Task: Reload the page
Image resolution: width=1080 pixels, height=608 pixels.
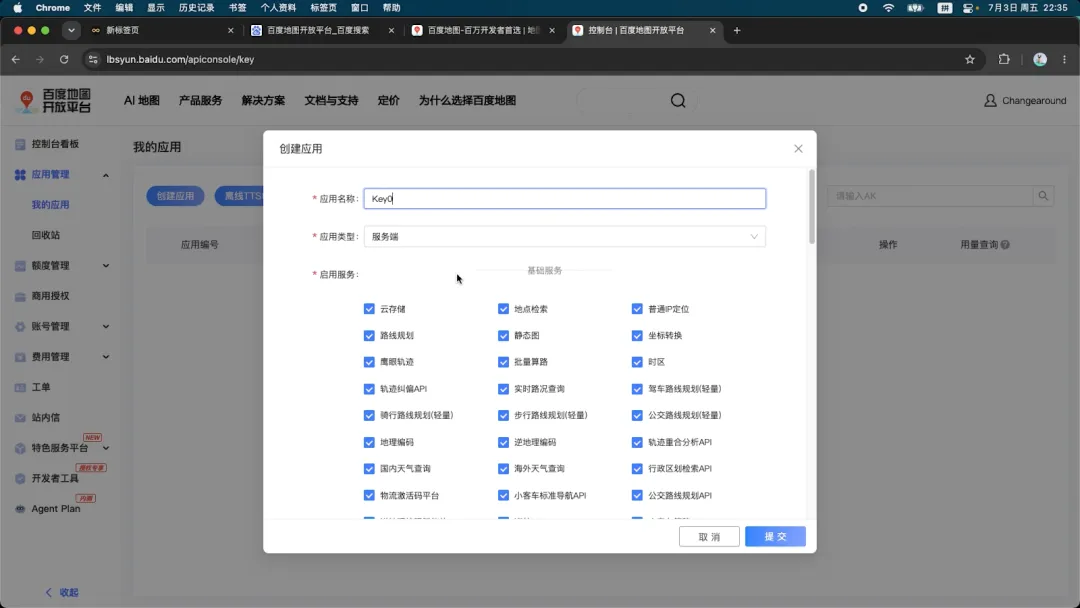Action: tap(64, 59)
